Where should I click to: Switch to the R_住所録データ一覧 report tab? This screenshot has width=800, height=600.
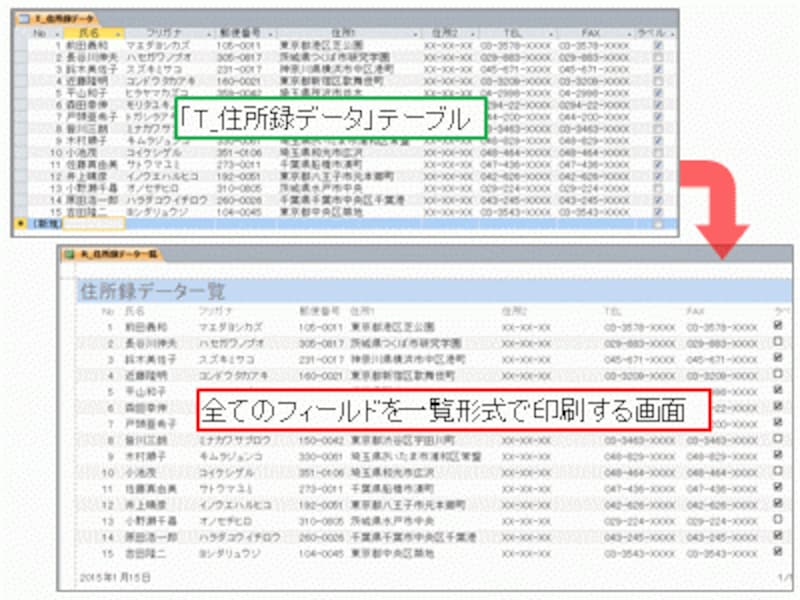point(111,254)
